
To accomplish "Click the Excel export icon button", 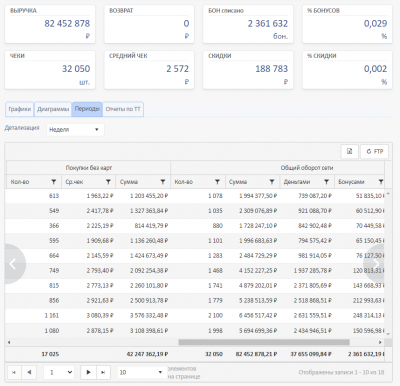I will 349,152.
